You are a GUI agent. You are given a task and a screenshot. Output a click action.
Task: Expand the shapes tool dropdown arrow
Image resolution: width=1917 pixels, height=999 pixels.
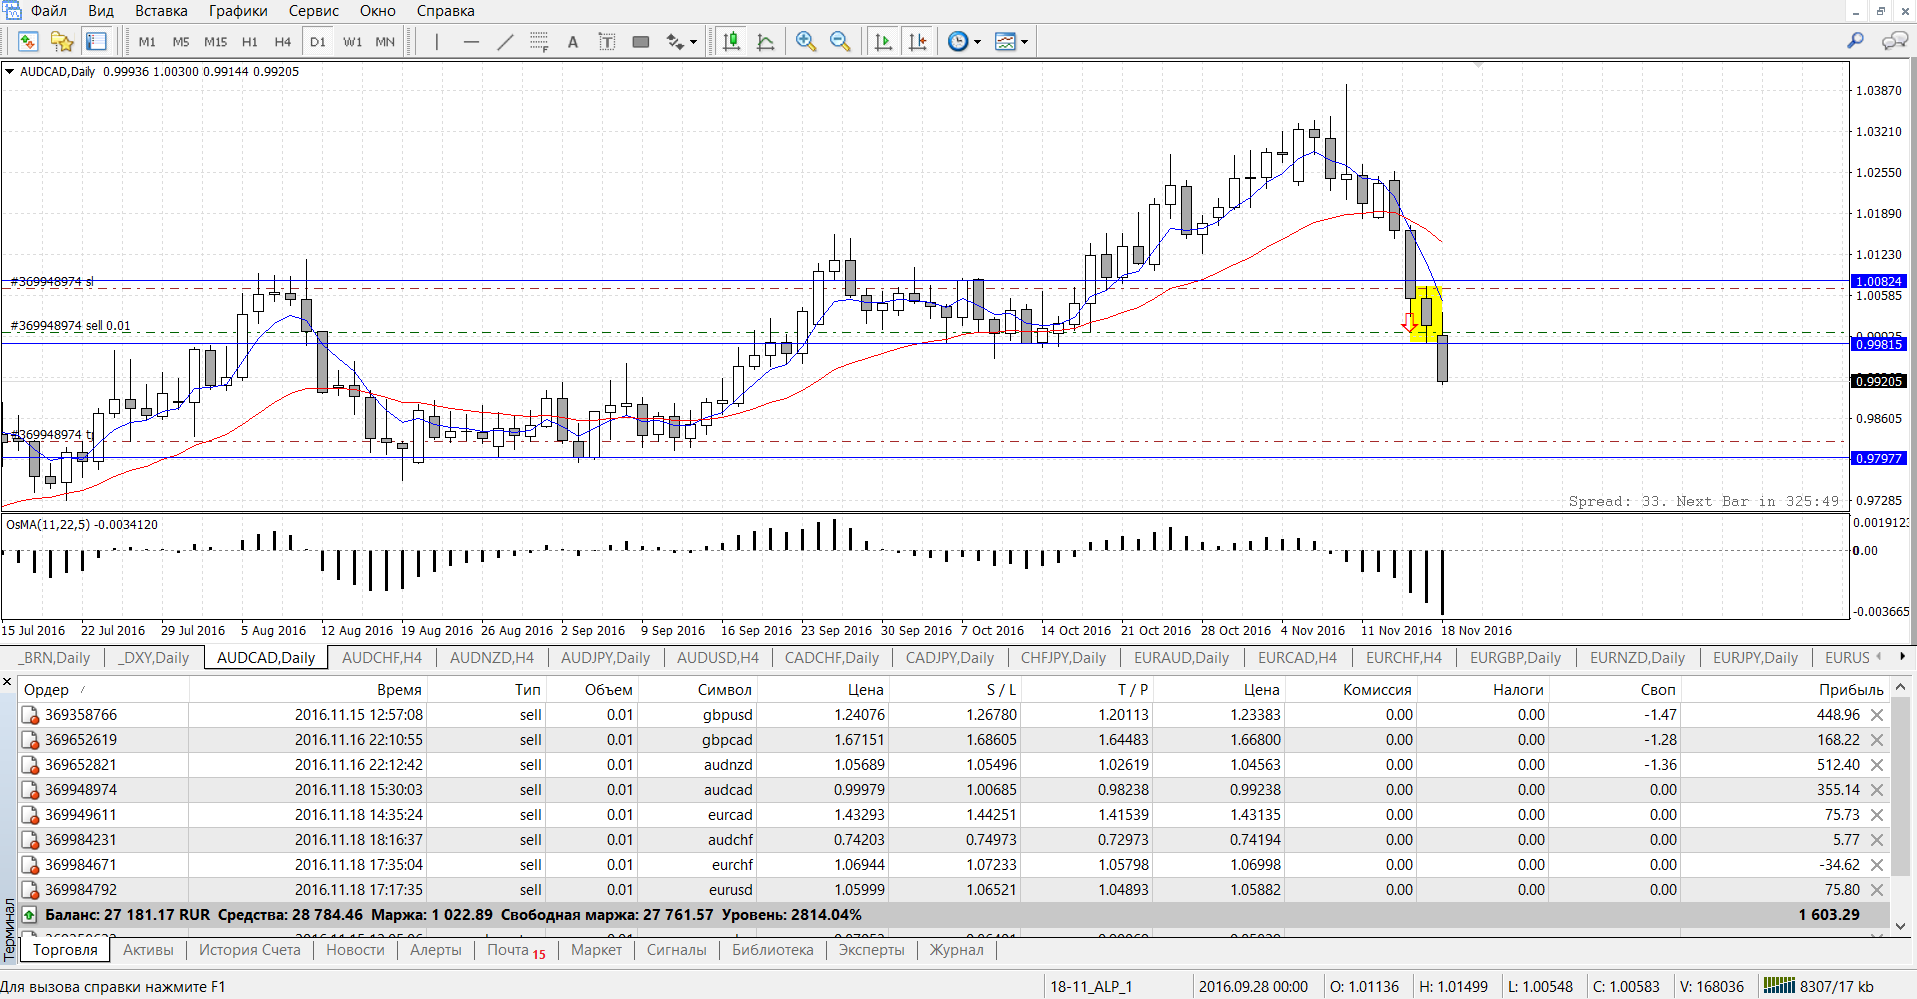click(693, 42)
